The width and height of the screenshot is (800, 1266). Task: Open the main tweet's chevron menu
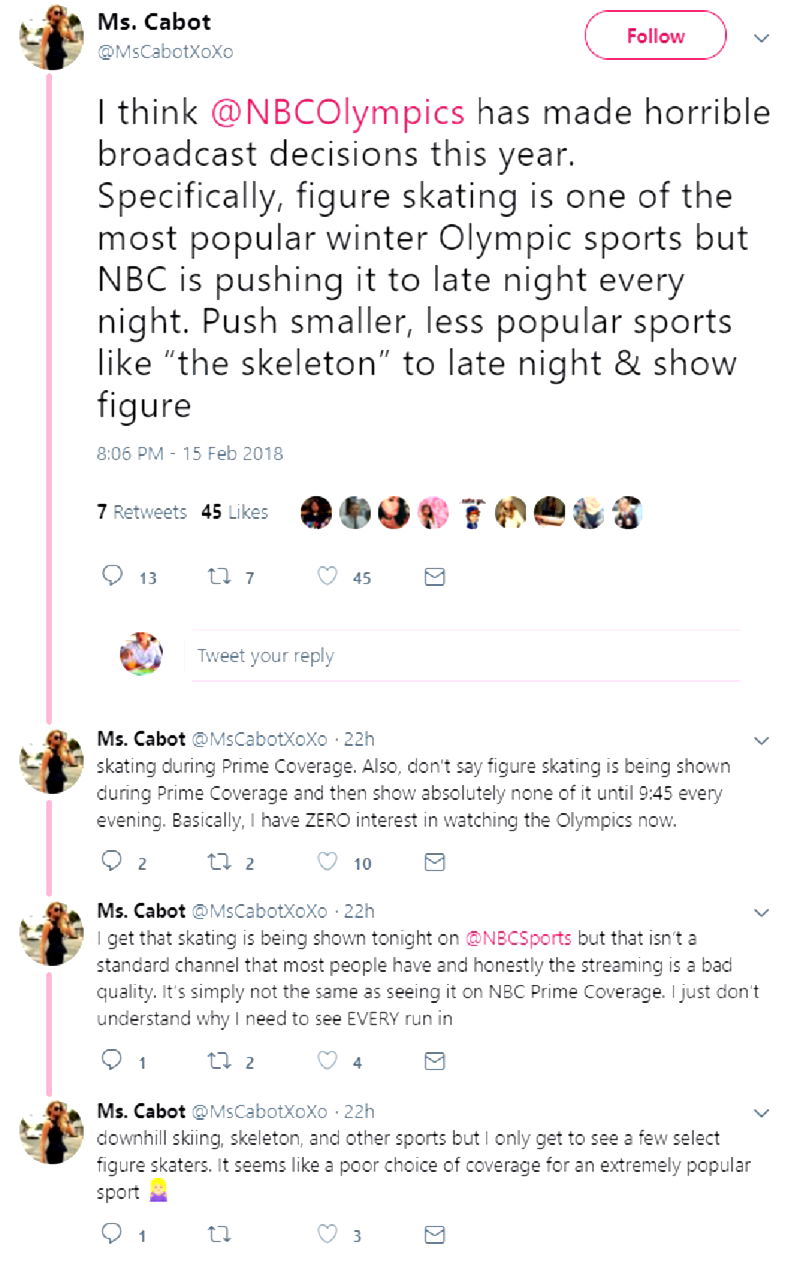[761, 37]
